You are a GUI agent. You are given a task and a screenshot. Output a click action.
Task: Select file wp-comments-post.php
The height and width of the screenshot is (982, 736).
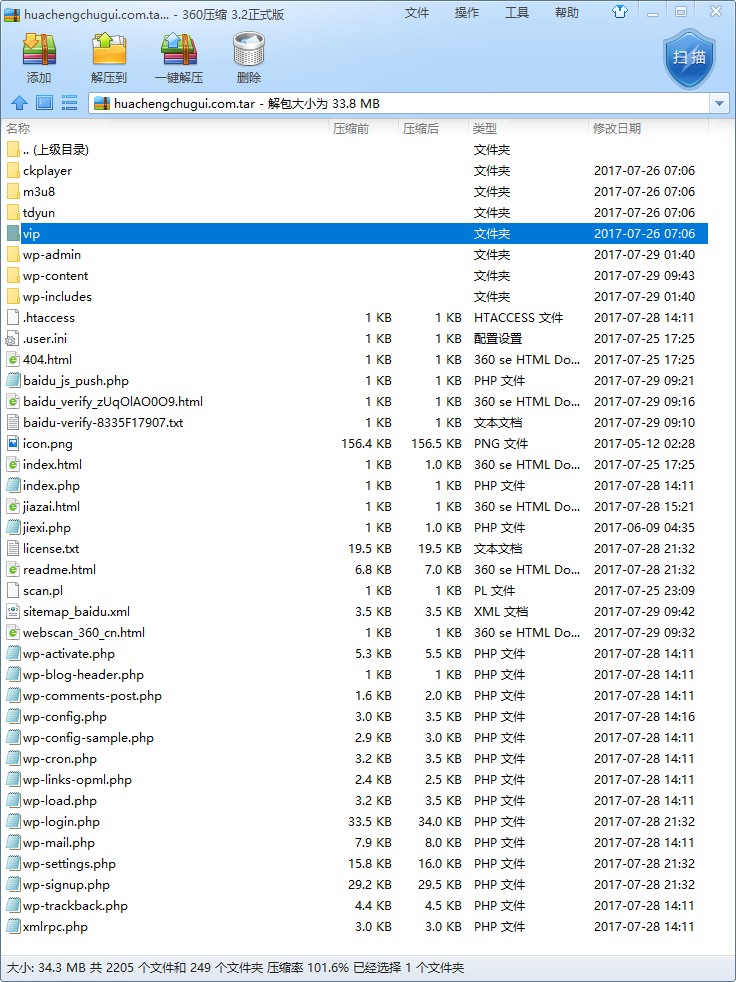coord(355,695)
